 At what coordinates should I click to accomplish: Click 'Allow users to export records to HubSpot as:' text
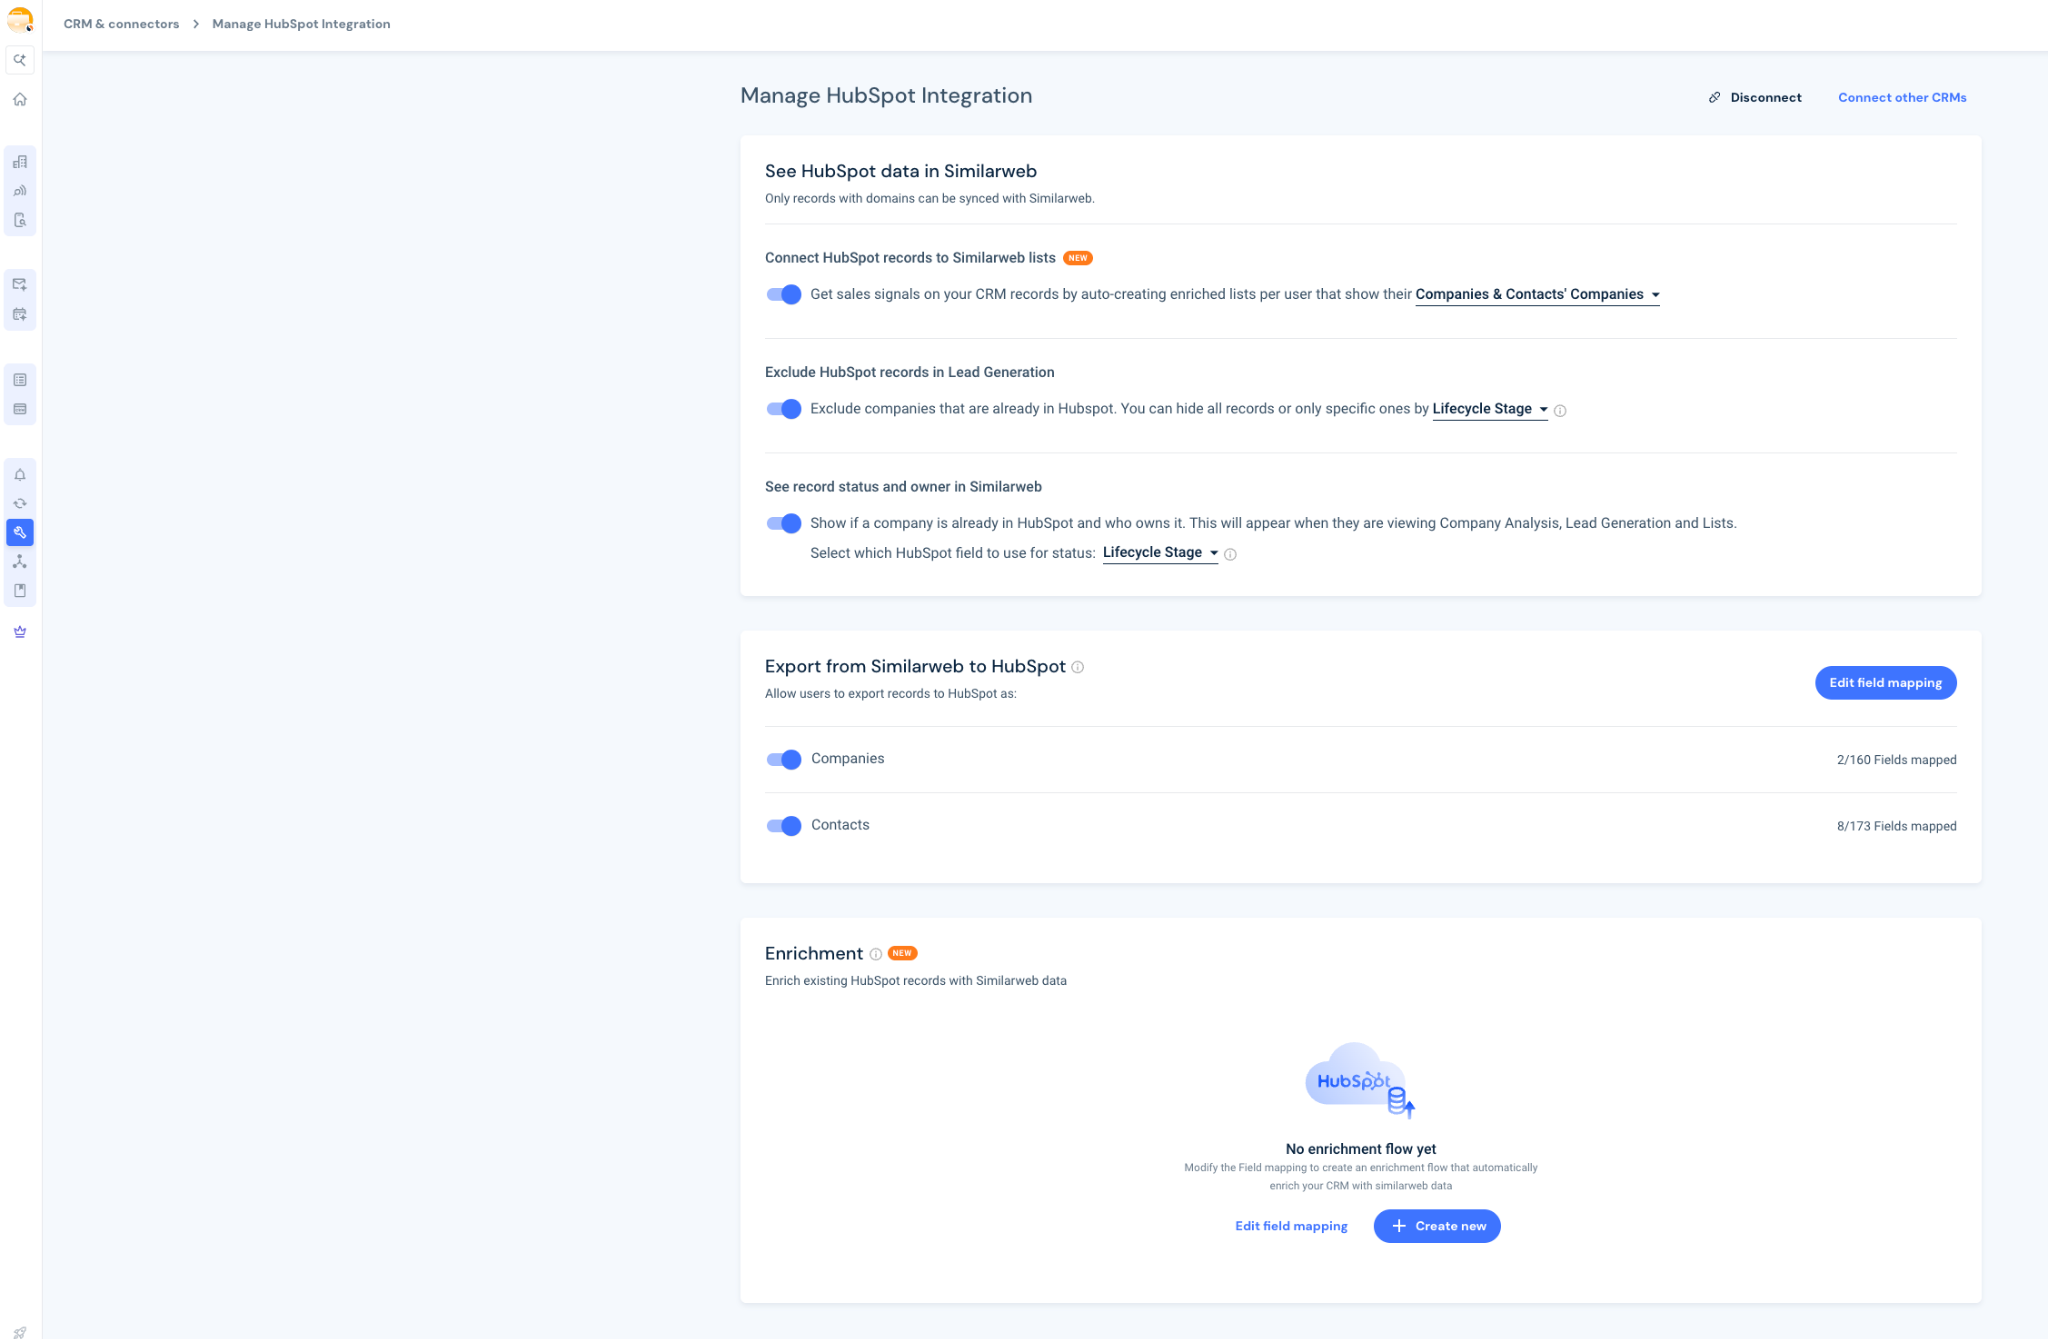890,693
